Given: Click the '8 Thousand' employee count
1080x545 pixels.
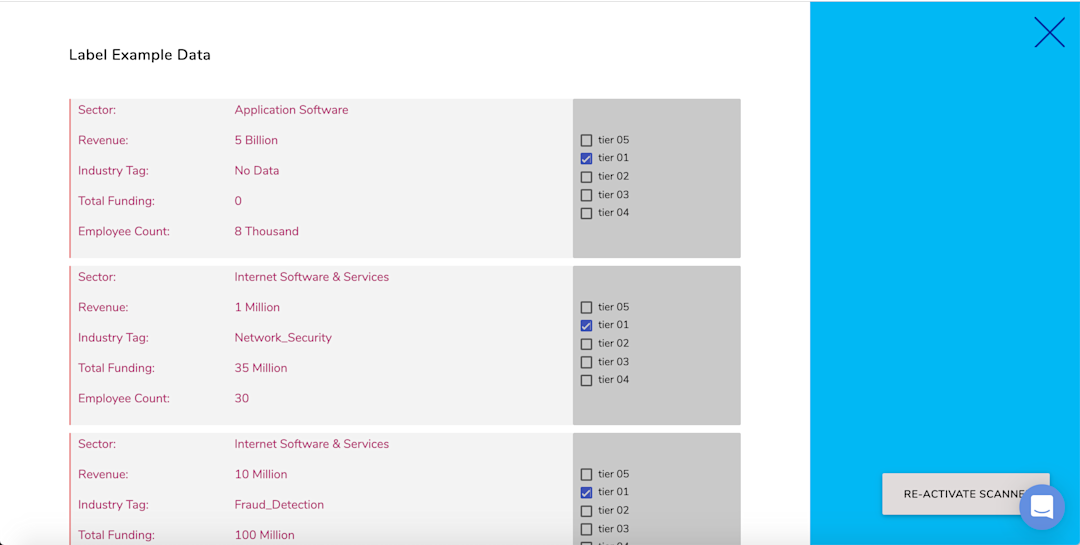Looking at the screenshot, I should pyautogui.click(x=267, y=232).
